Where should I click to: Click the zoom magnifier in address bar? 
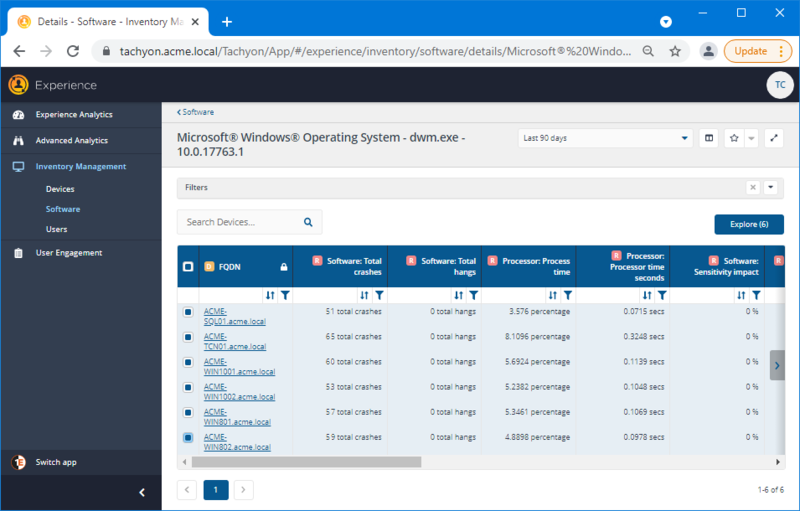[x=648, y=51]
